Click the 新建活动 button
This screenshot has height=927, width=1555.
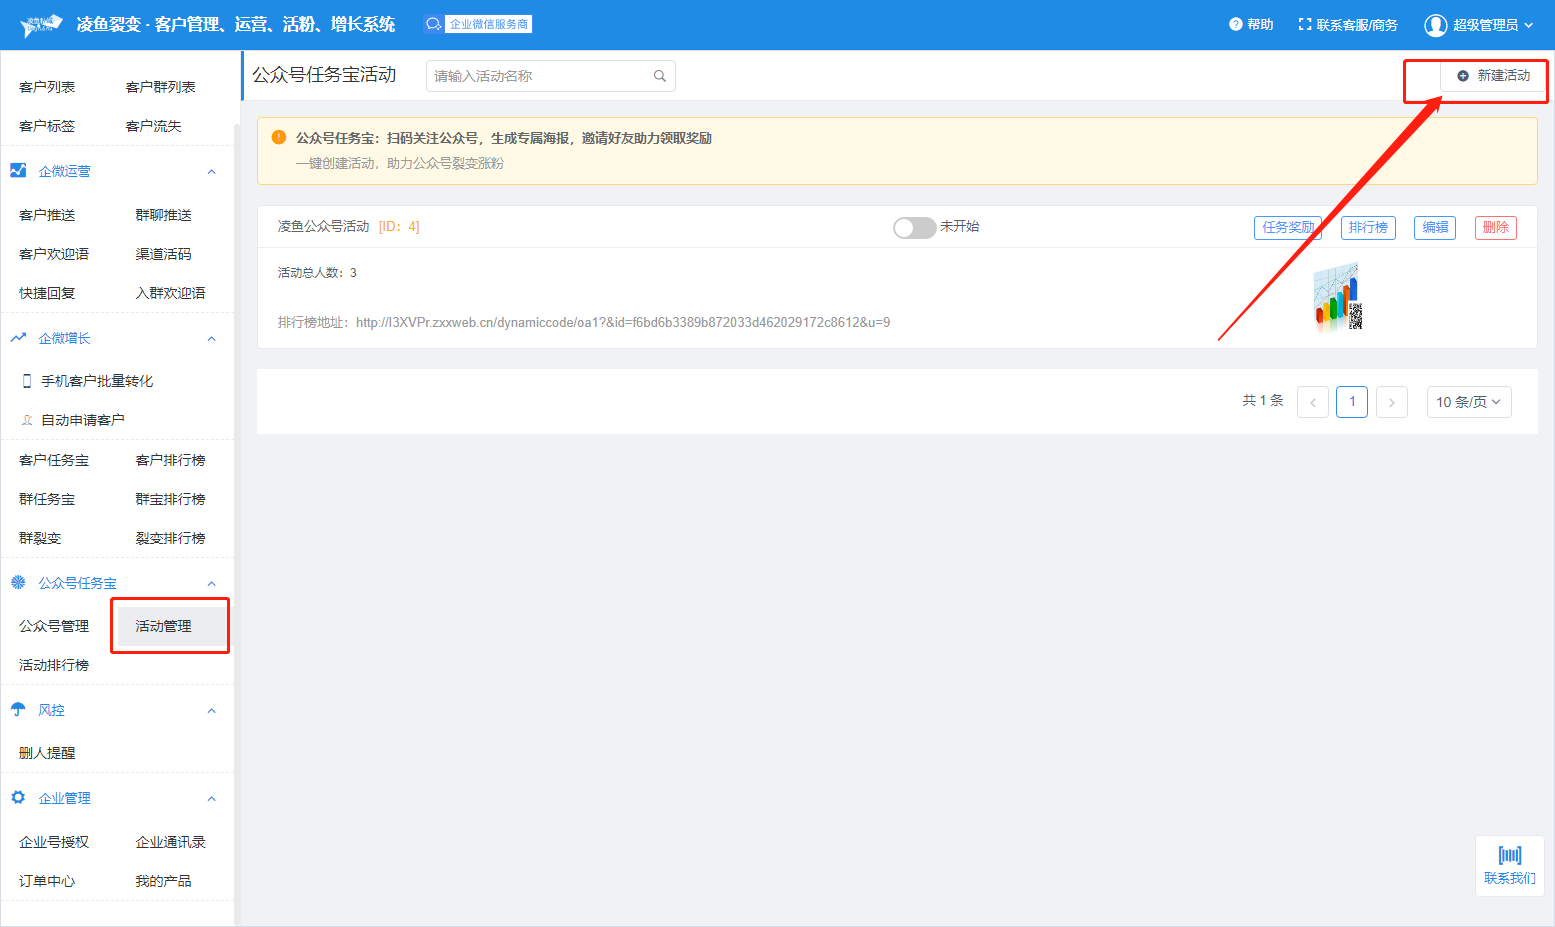(x=1493, y=76)
